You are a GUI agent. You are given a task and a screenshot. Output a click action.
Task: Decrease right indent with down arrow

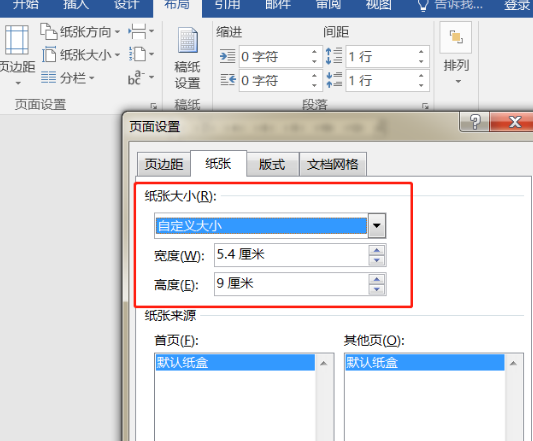click(314, 85)
